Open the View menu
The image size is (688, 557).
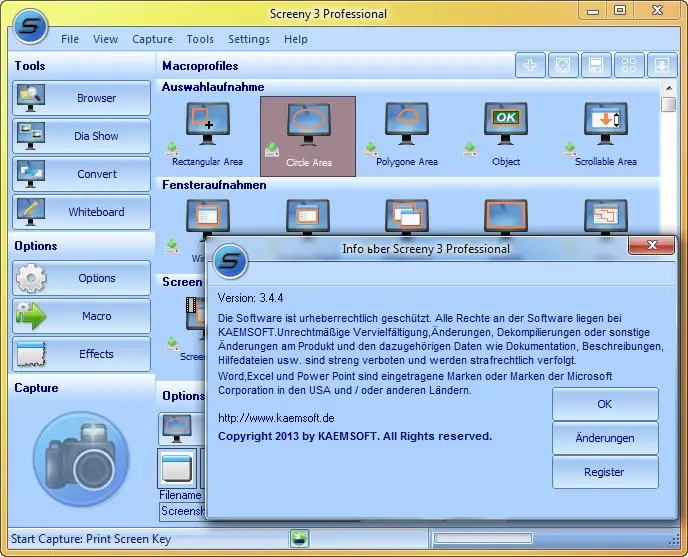tap(105, 39)
